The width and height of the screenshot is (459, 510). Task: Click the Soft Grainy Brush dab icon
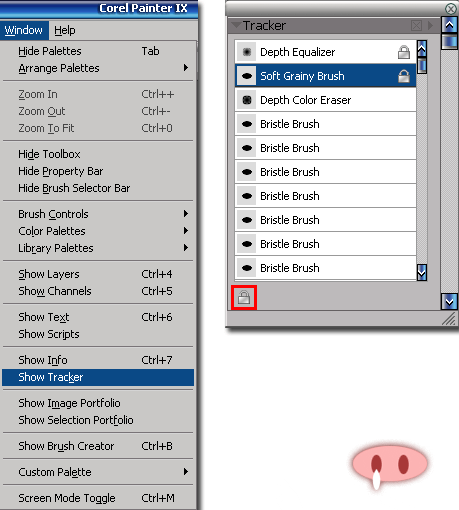(x=246, y=76)
